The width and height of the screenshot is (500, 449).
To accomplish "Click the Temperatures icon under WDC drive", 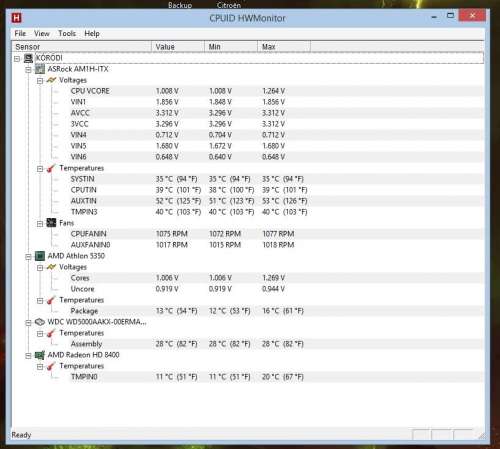I will [51, 333].
